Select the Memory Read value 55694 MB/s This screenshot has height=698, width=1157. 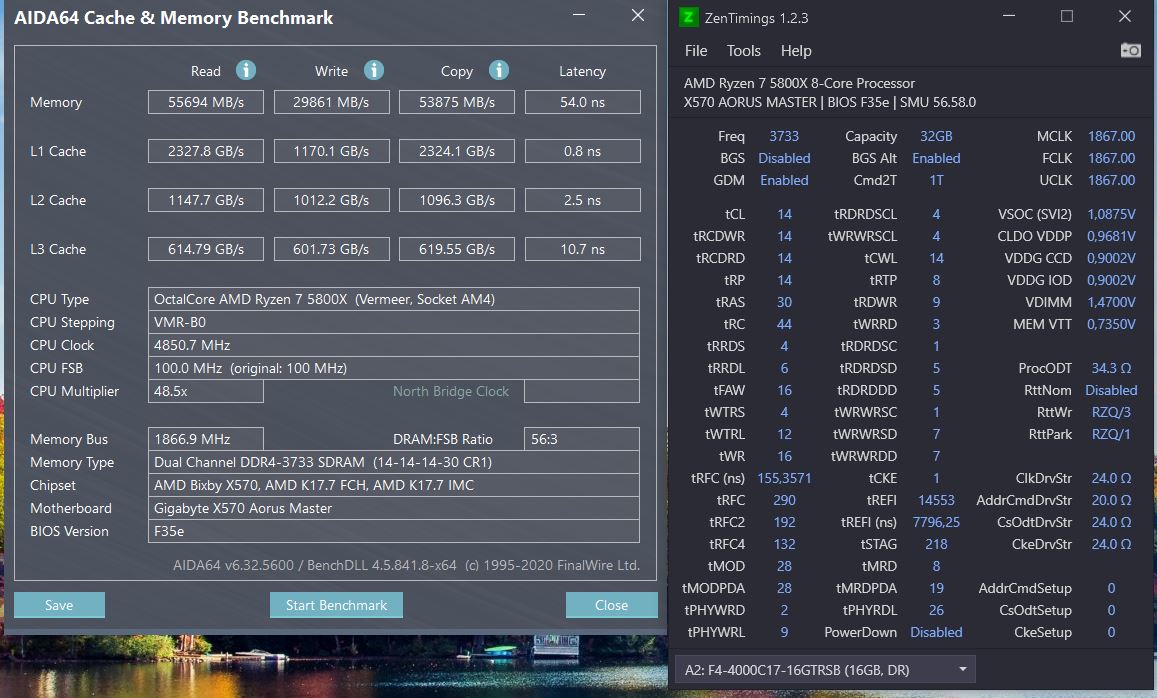(x=206, y=103)
